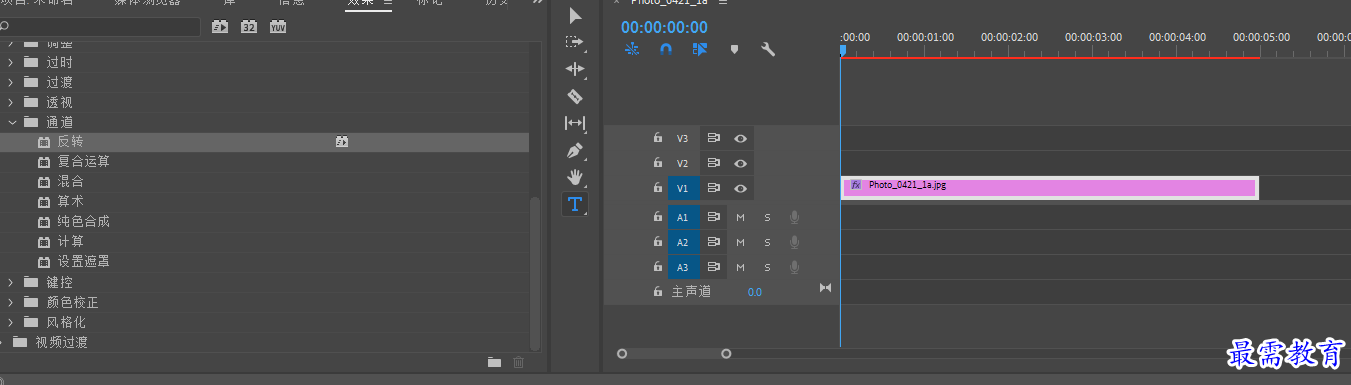Image resolution: width=1351 pixels, height=385 pixels.
Task: Click the 通道 folder icon
Action: pos(31,122)
